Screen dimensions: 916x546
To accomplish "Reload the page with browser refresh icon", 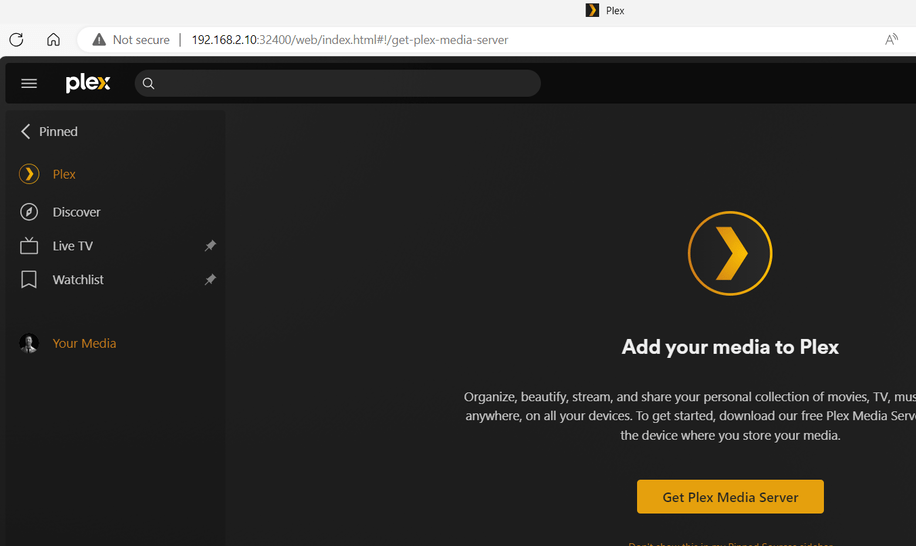I will coord(16,40).
